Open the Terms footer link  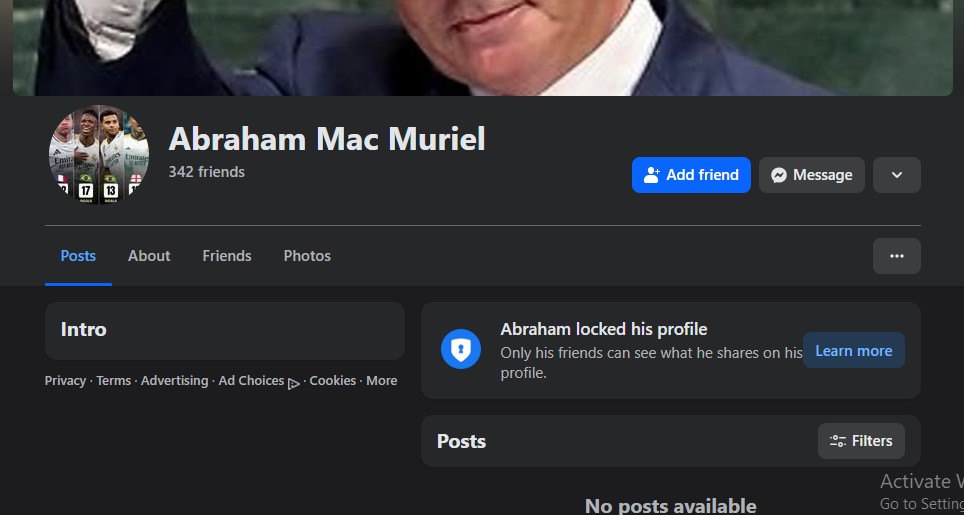click(x=113, y=381)
